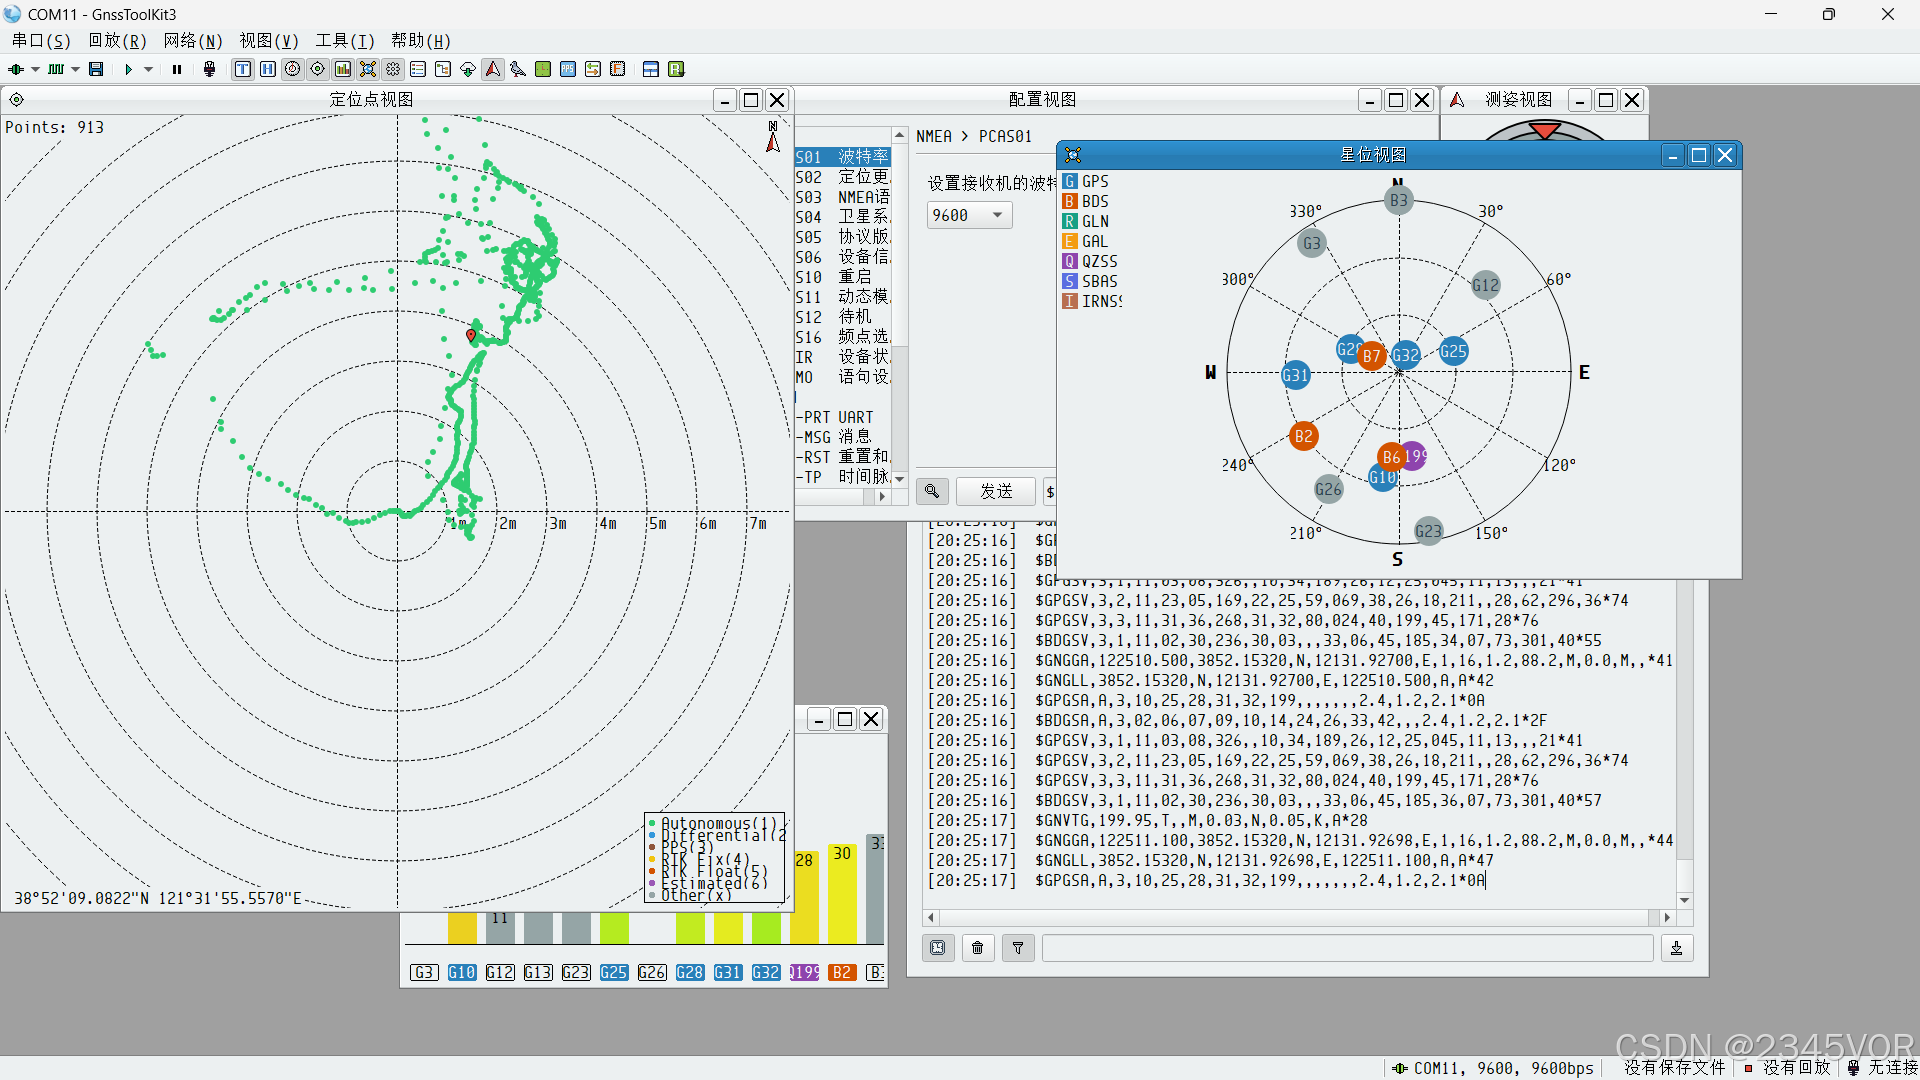The width and height of the screenshot is (1920, 1080).
Task: Toggle the position target view button
Action: click(x=318, y=69)
